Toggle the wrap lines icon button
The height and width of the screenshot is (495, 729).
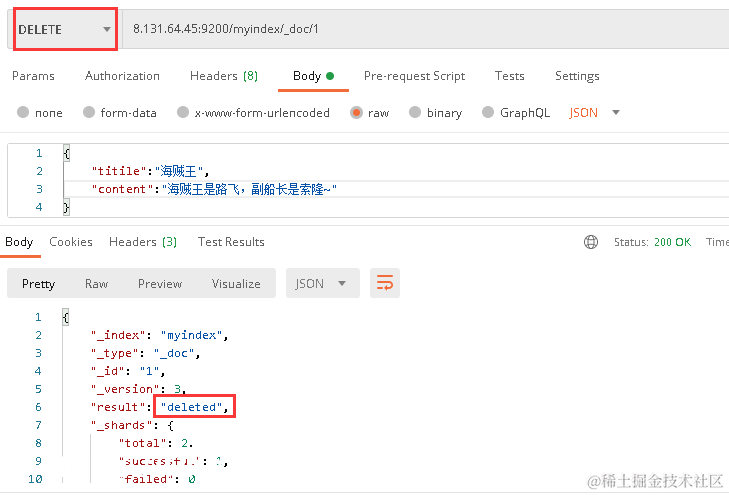[x=384, y=283]
